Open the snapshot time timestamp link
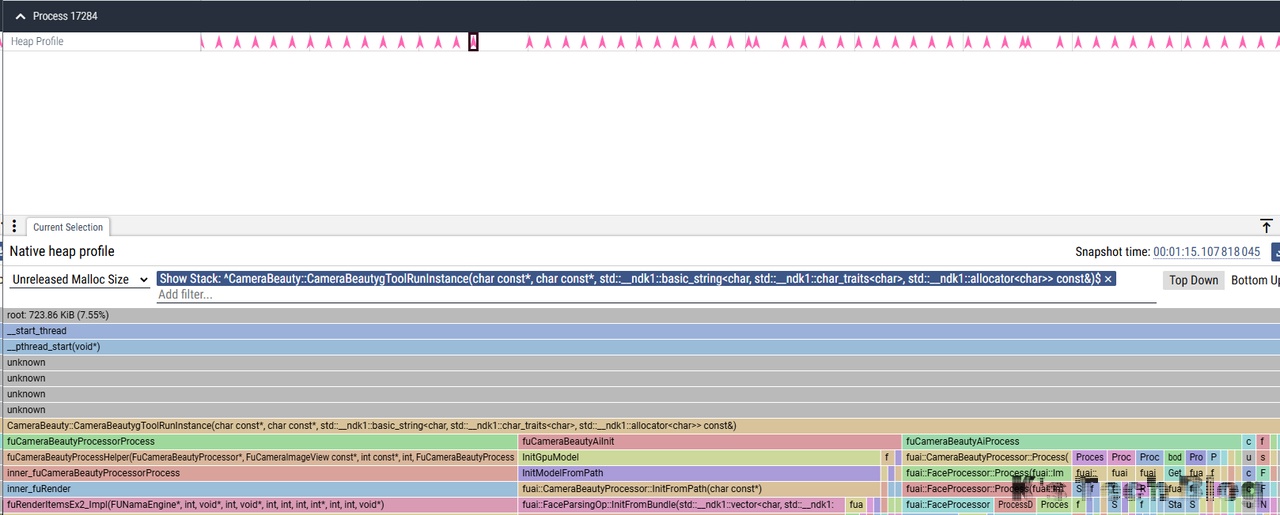 [x=1208, y=252]
